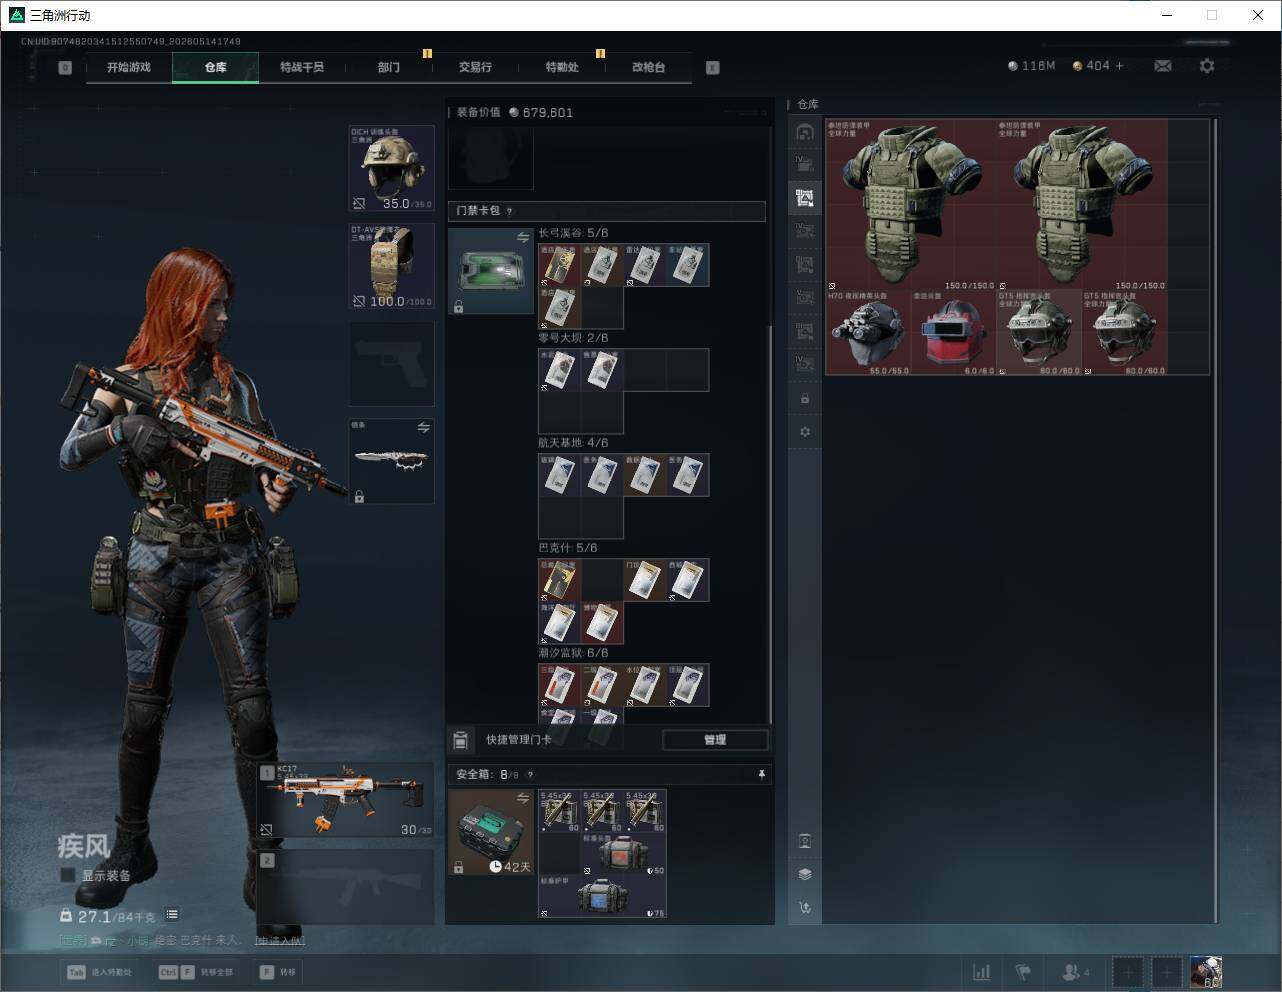Select the KC17 rifle in weapon slot 1
The width and height of the screenshot is (1282, 992).
click(345, 801)
